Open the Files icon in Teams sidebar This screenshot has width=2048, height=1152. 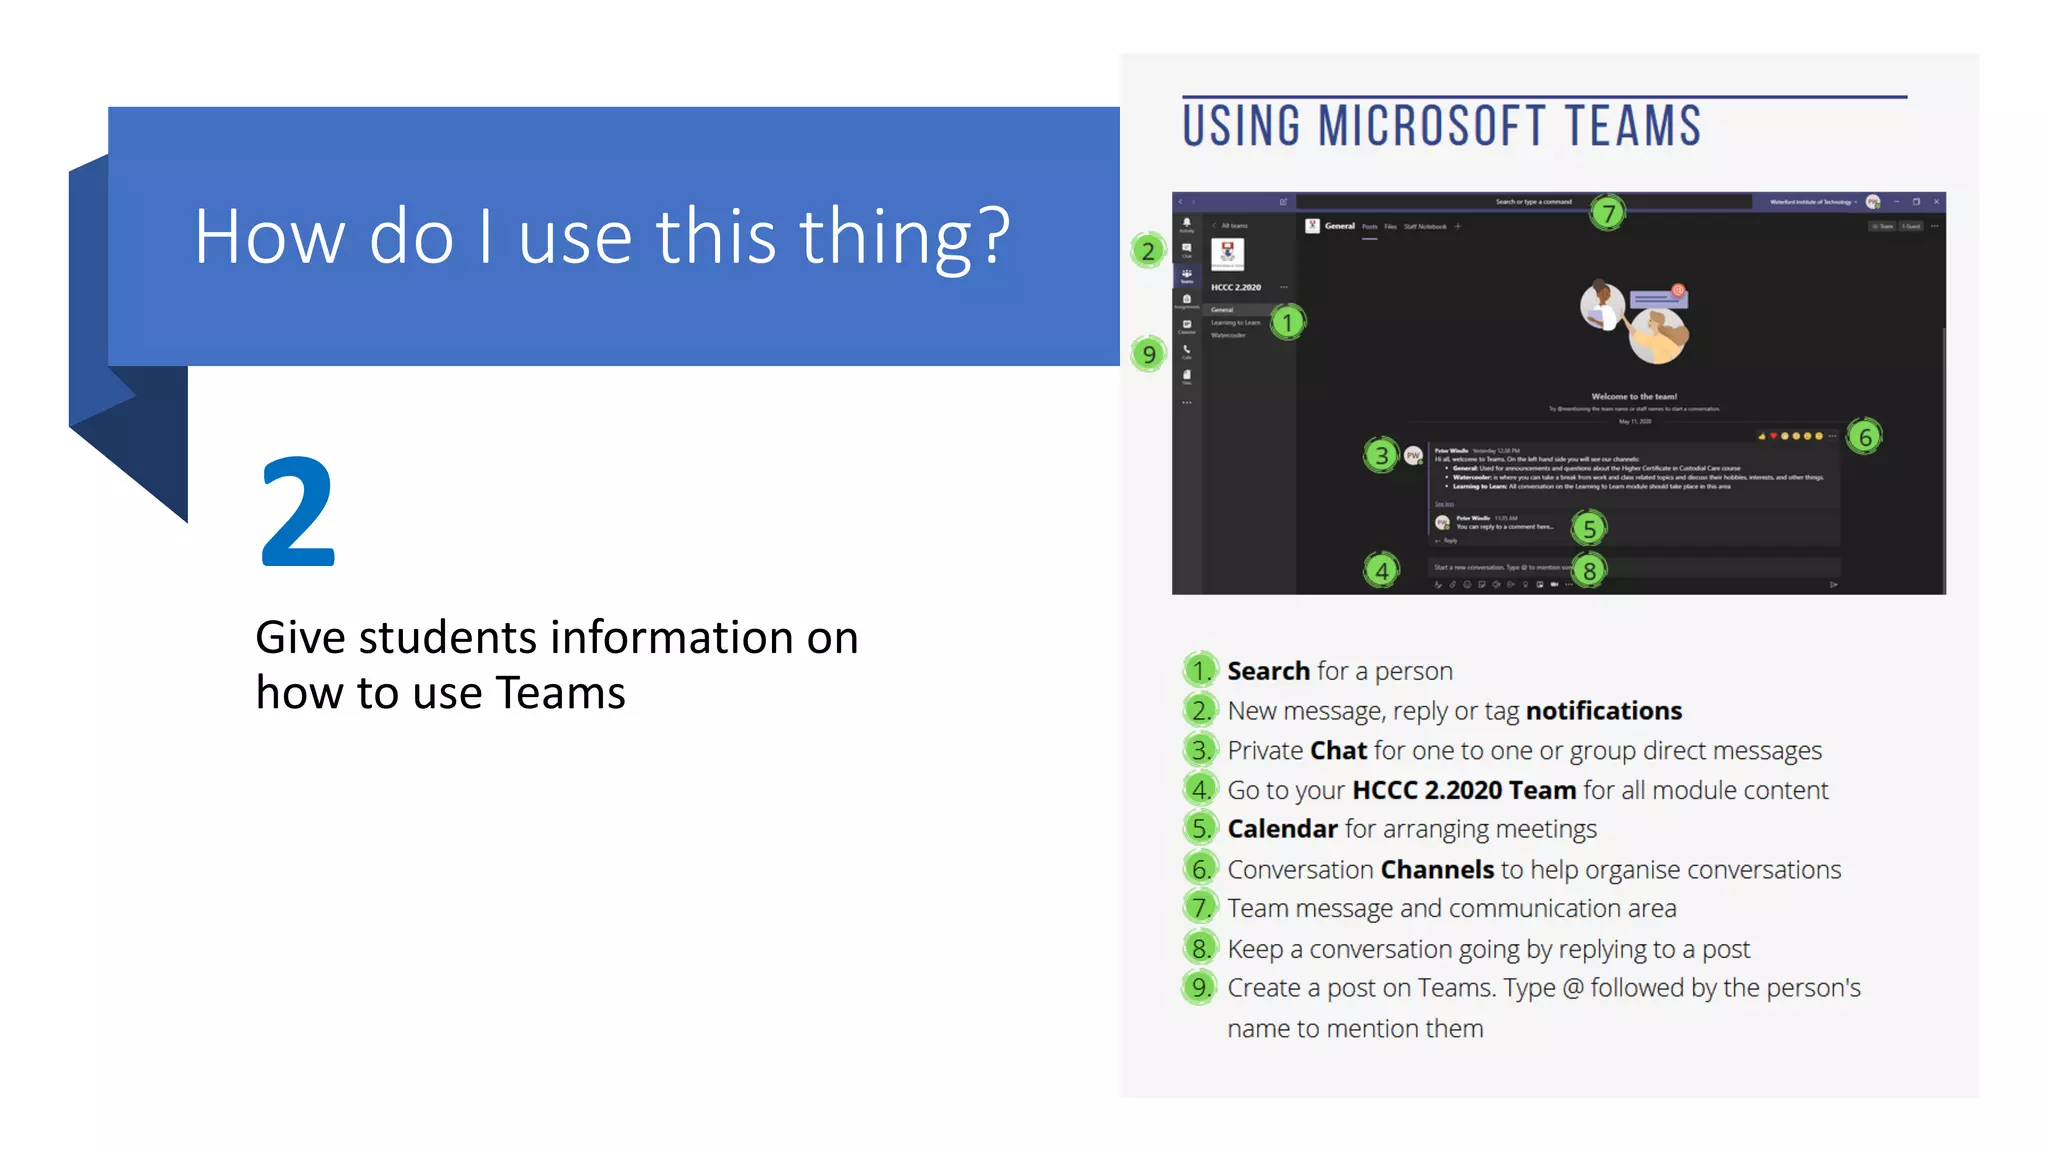coord(1186,376)
